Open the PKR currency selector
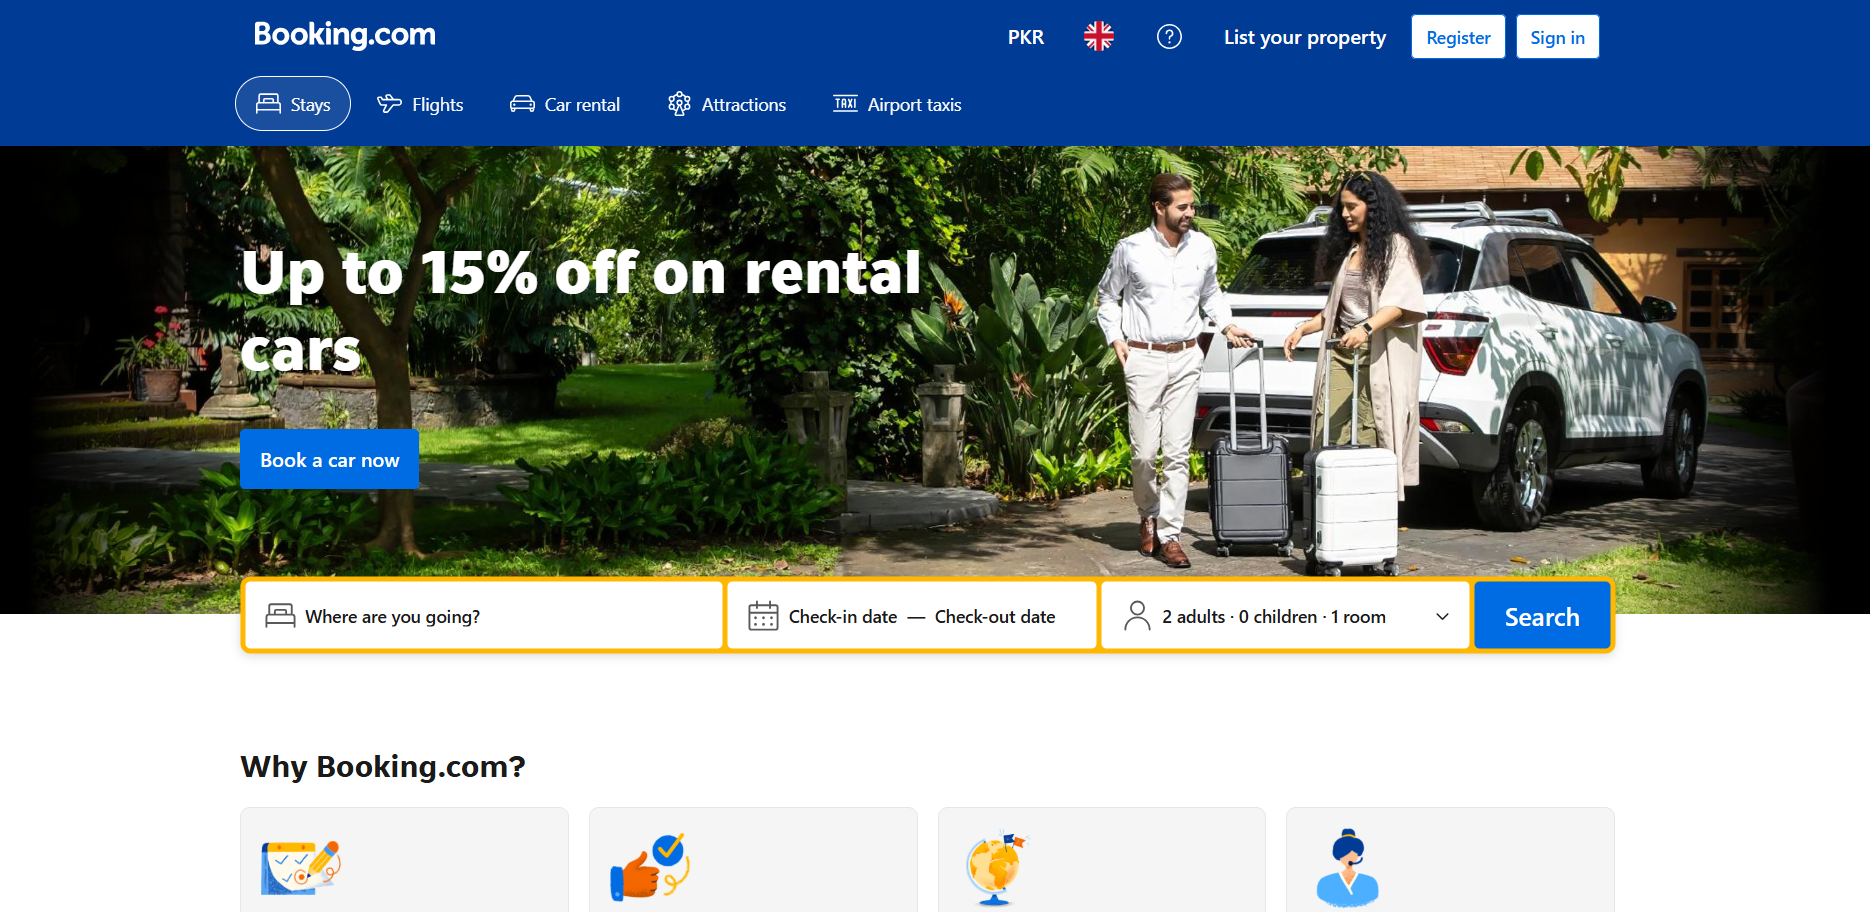1870x912 pixels. (x=1026, y=37)
